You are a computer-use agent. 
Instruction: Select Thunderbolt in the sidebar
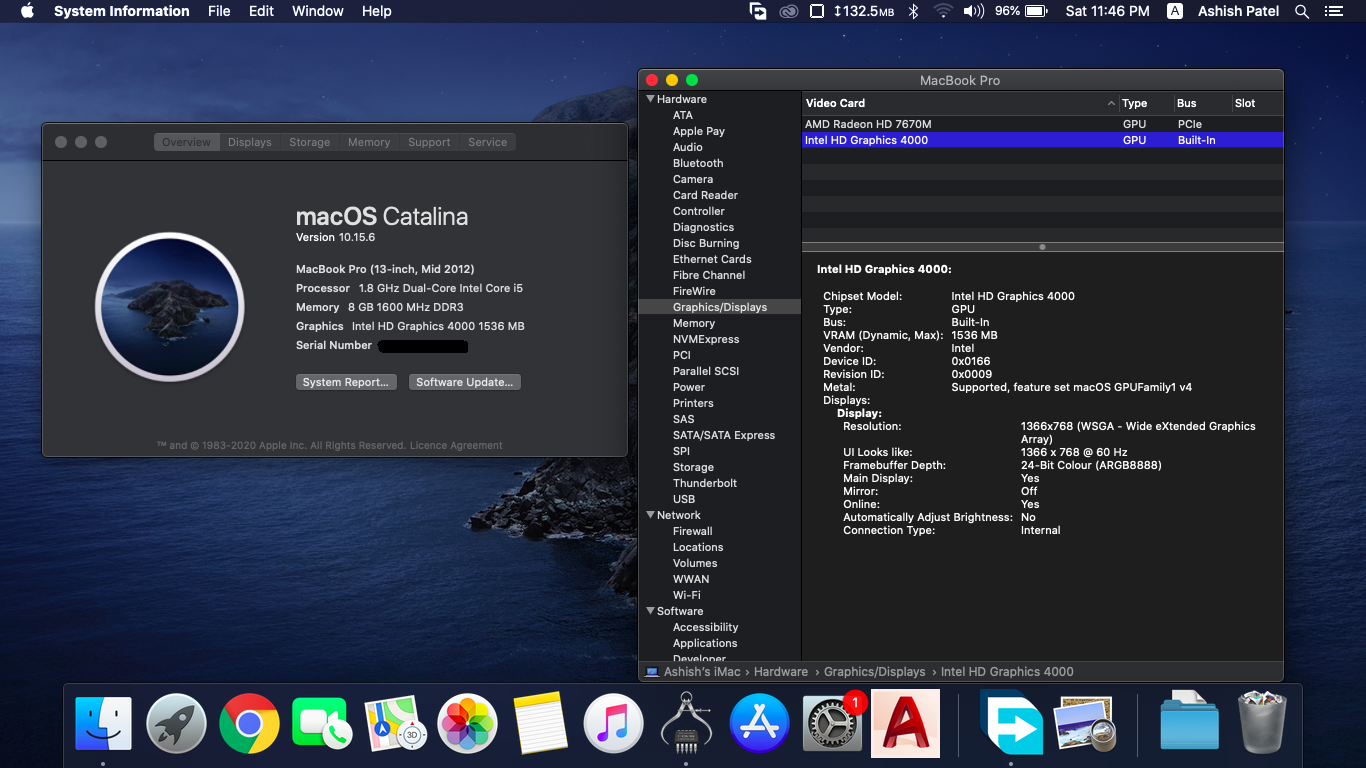pos(705,483)
